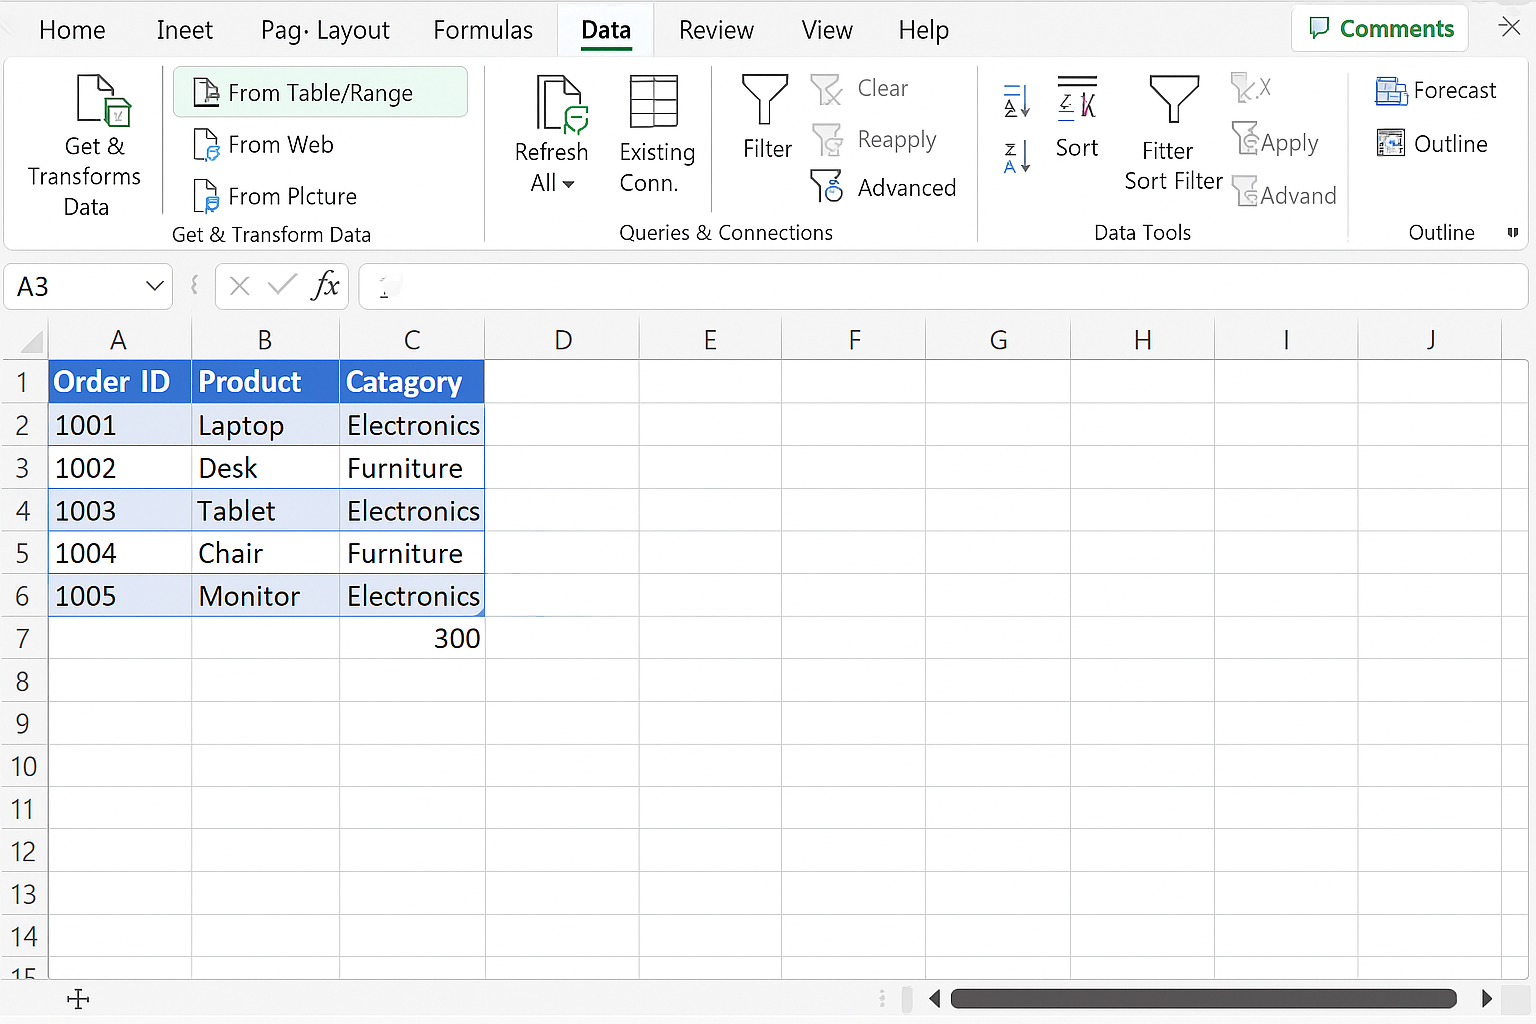Clear the applied filter
This screenshot has height=1024, width=1536.
pos(860,89)
